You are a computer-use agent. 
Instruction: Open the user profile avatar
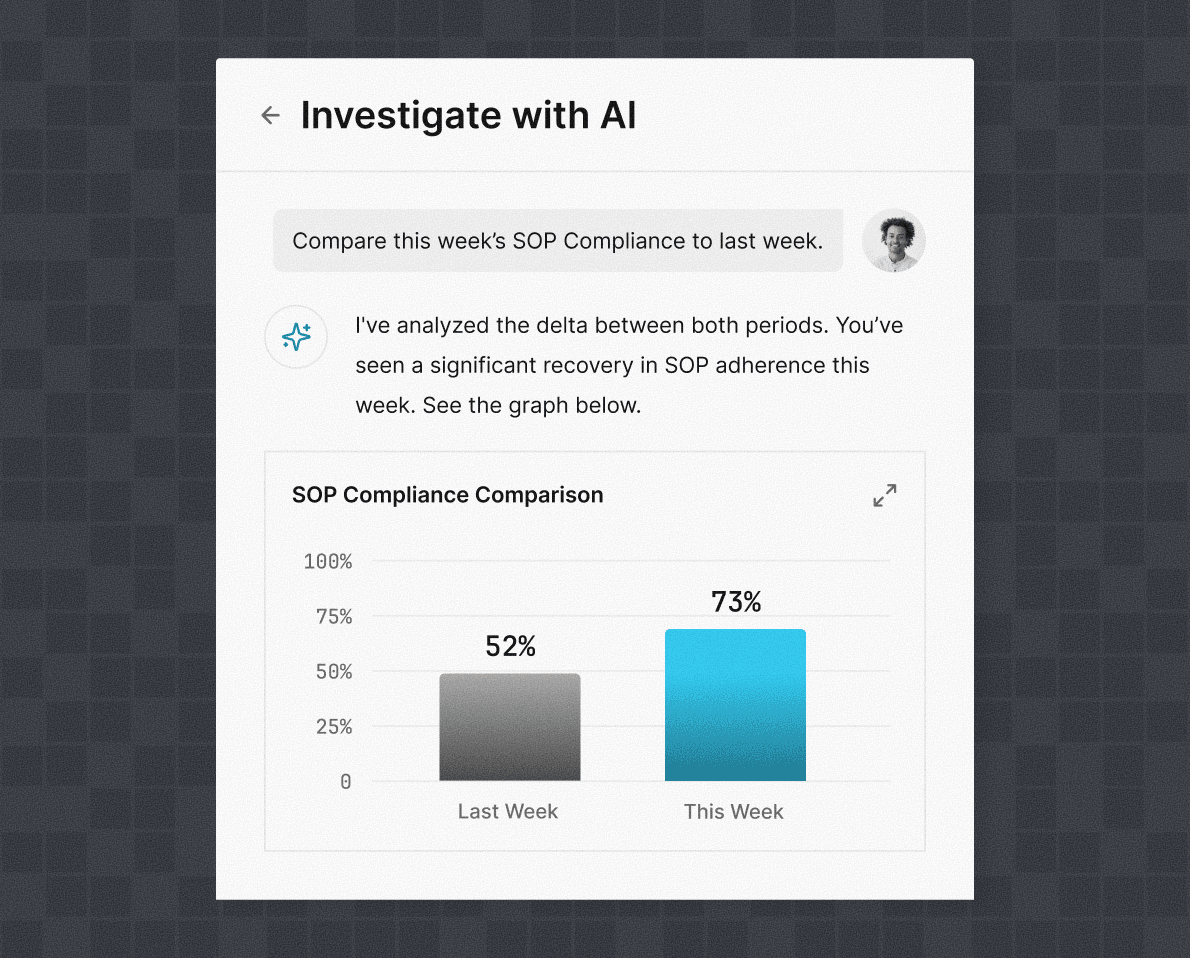(893, 241)
